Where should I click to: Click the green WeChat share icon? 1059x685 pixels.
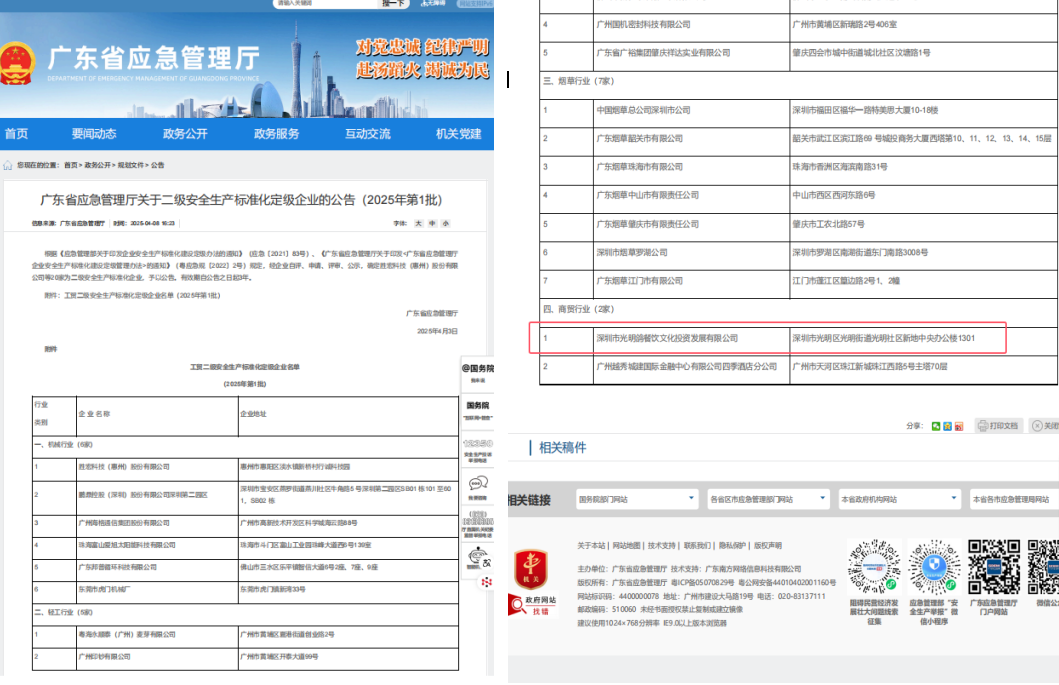[935, 426]
